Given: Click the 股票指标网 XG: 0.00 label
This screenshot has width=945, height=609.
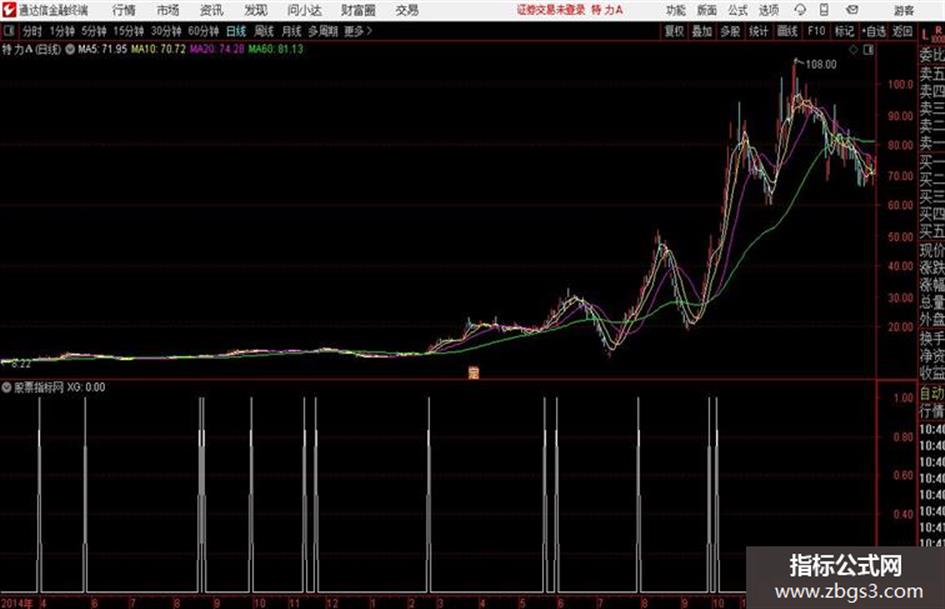Looking at the screenshot, I should click(60, 387).
